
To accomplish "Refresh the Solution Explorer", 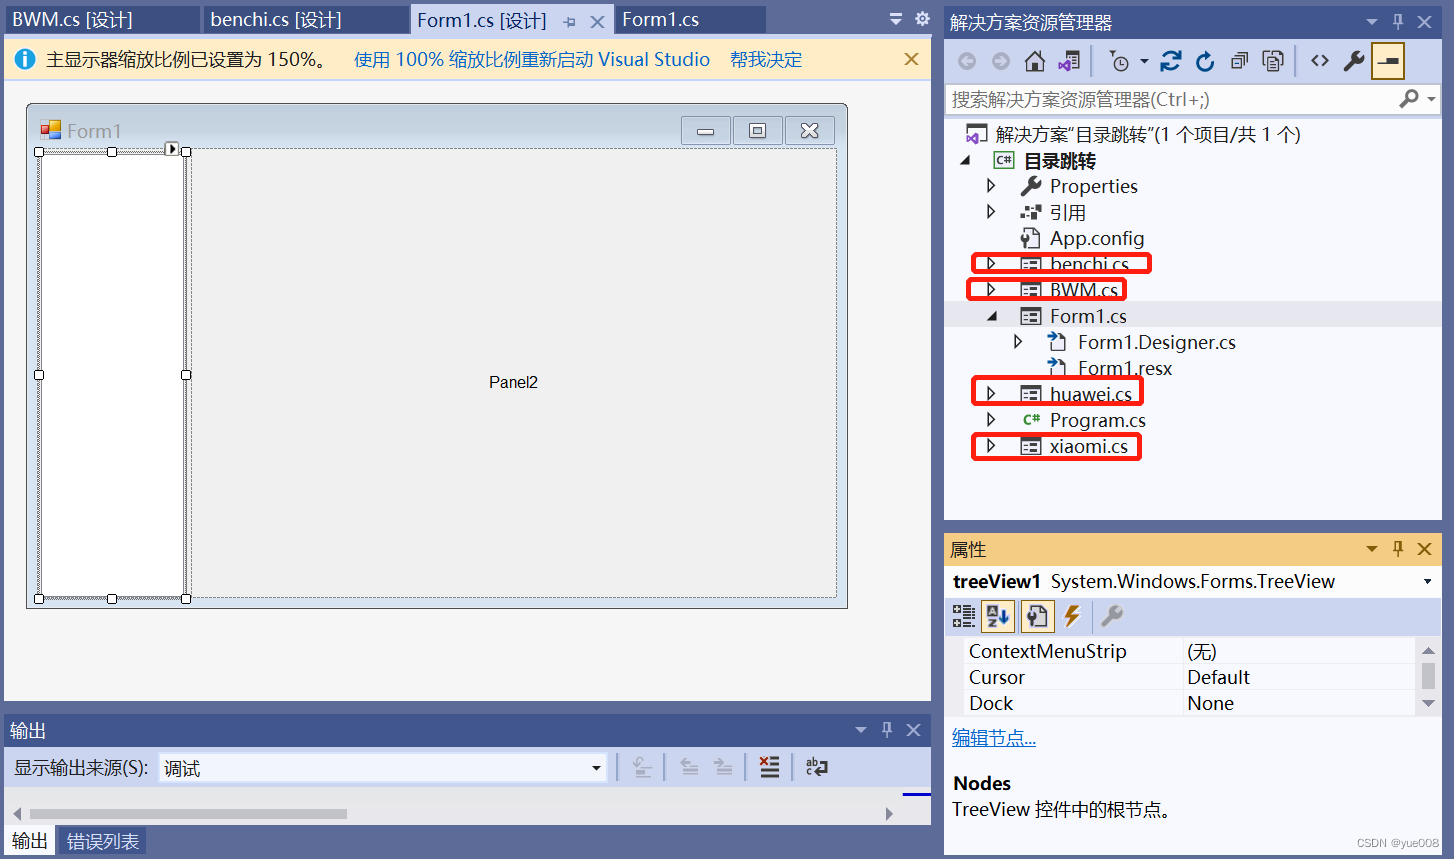I will pyautogui.click(x=1205, y=62).
